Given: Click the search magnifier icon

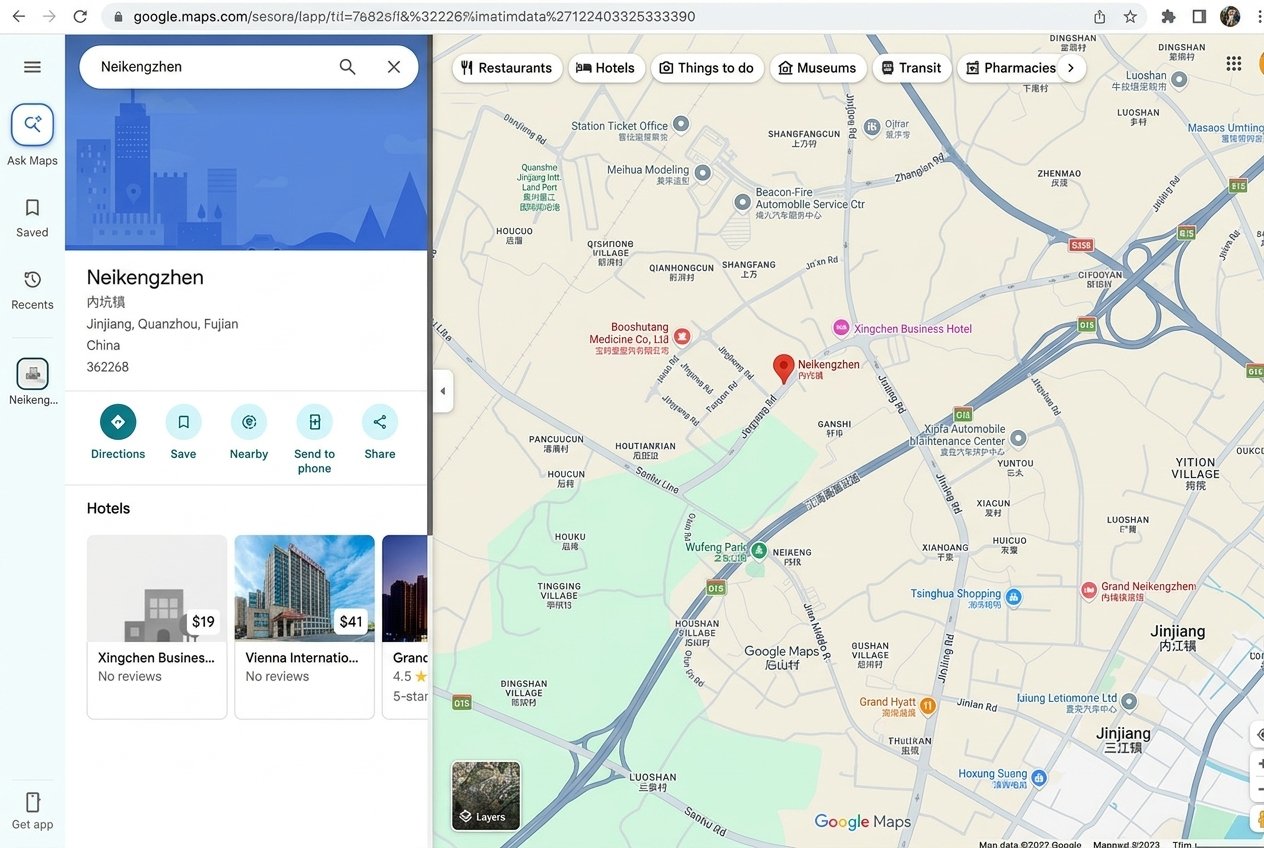Looking at the screenshot, I should 347,67.
